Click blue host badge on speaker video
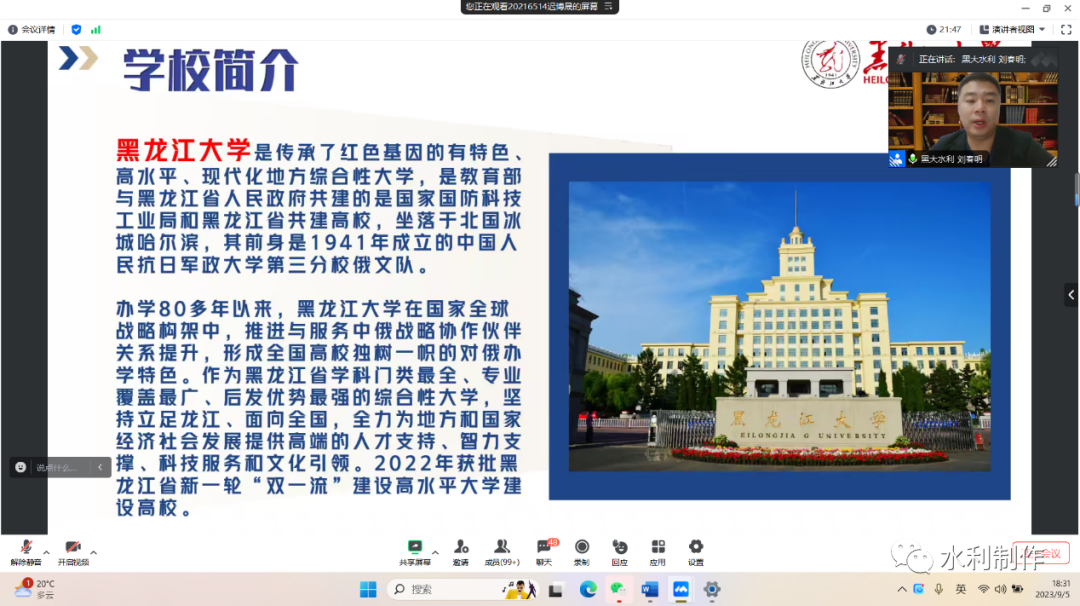 pyautogui.click(x=896, y=159)
